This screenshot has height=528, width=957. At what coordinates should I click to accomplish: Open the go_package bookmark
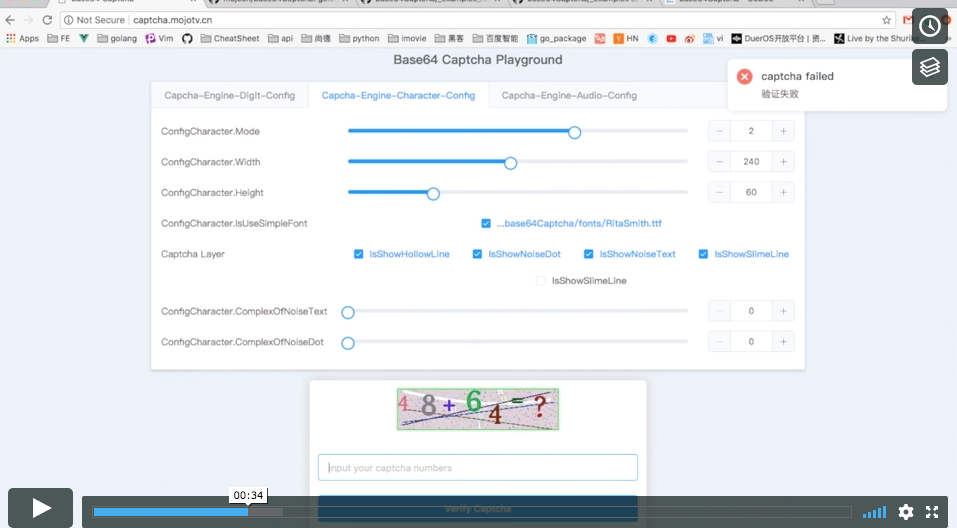point(556,38)
